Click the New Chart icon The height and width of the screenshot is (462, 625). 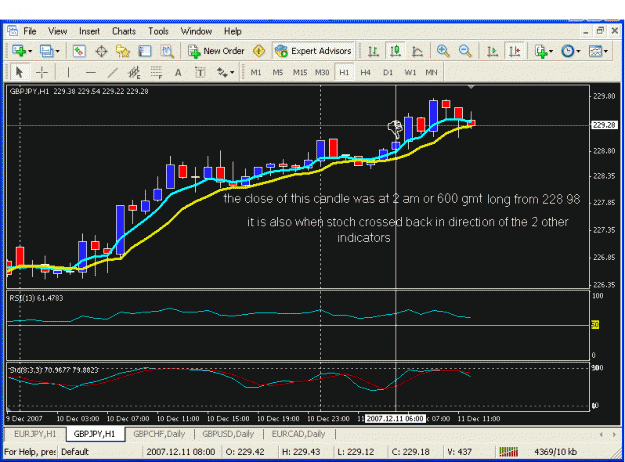(18, 51)
